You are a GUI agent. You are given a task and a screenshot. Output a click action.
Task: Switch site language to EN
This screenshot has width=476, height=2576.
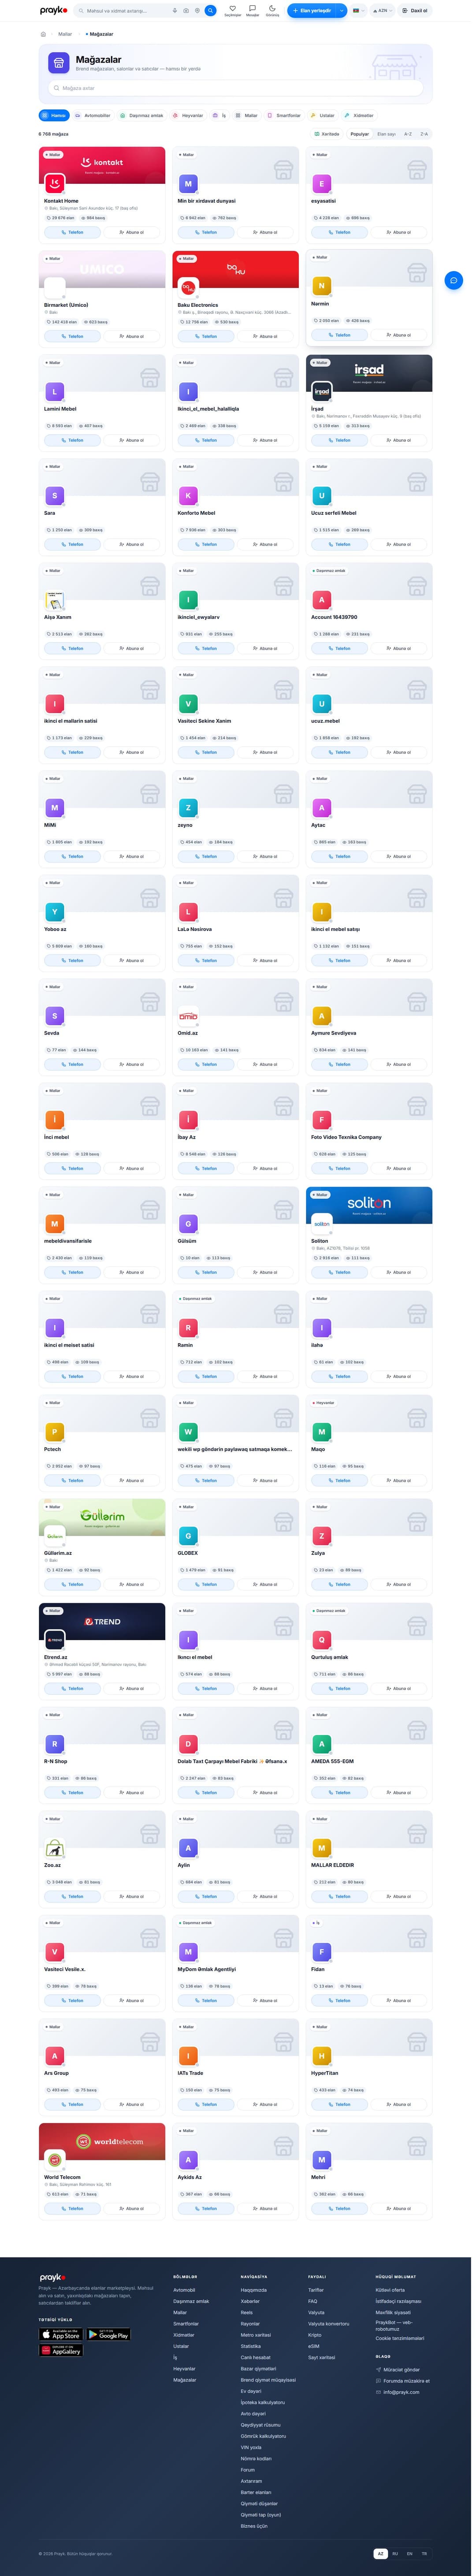[x=409, y=2553]
